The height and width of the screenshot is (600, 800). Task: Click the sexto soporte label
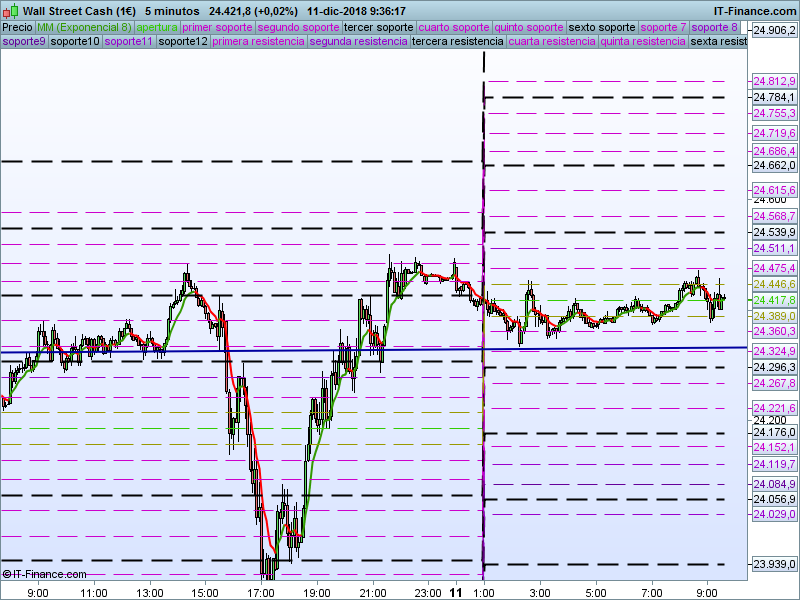click(x=602, y=27)
